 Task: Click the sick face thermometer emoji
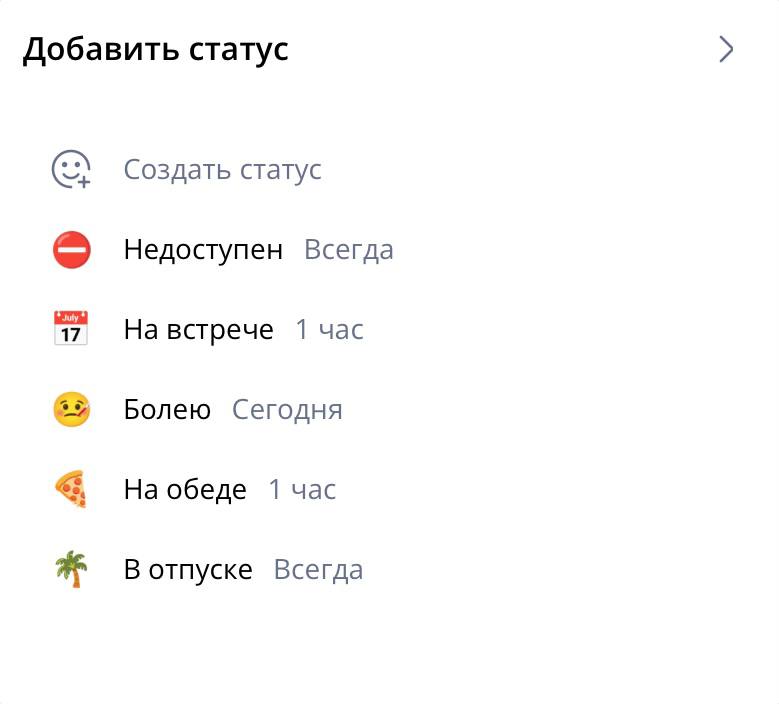[x=71, y=410]
